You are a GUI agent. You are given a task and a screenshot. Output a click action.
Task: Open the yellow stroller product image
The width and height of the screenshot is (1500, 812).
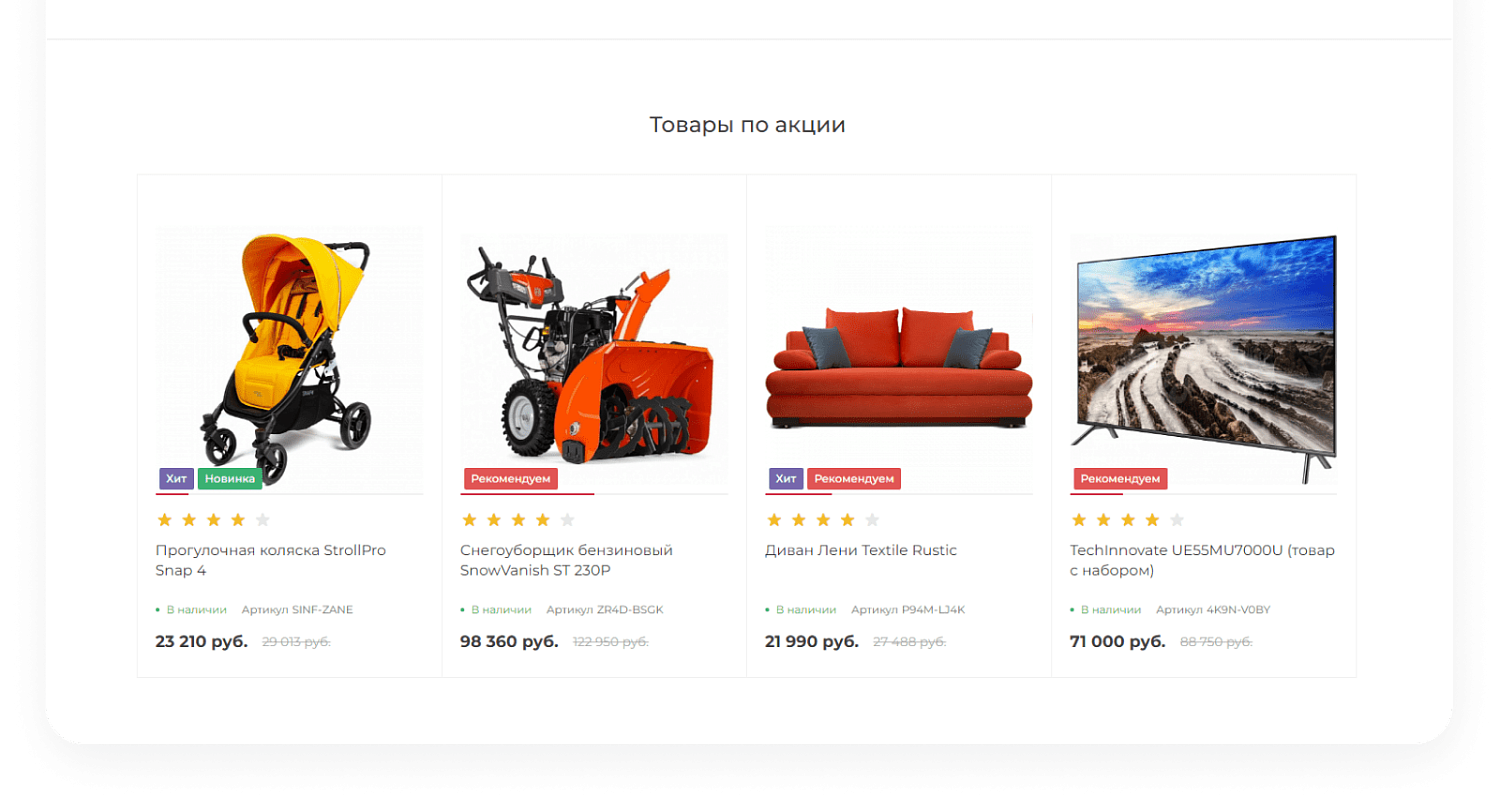click(290, 359)
